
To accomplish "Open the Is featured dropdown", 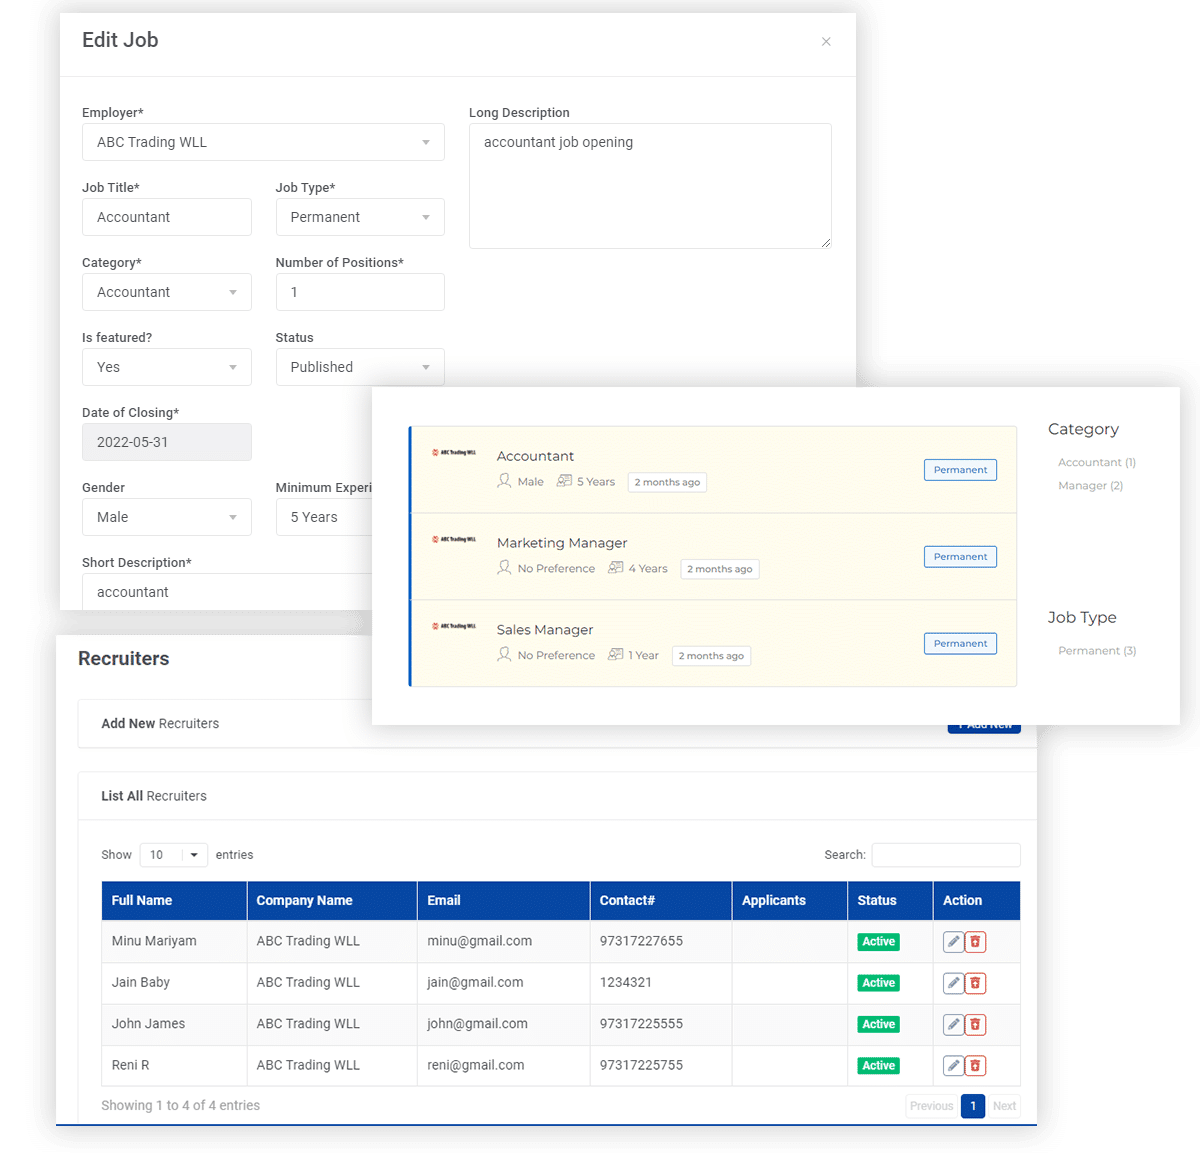I will tap(166, 367).
